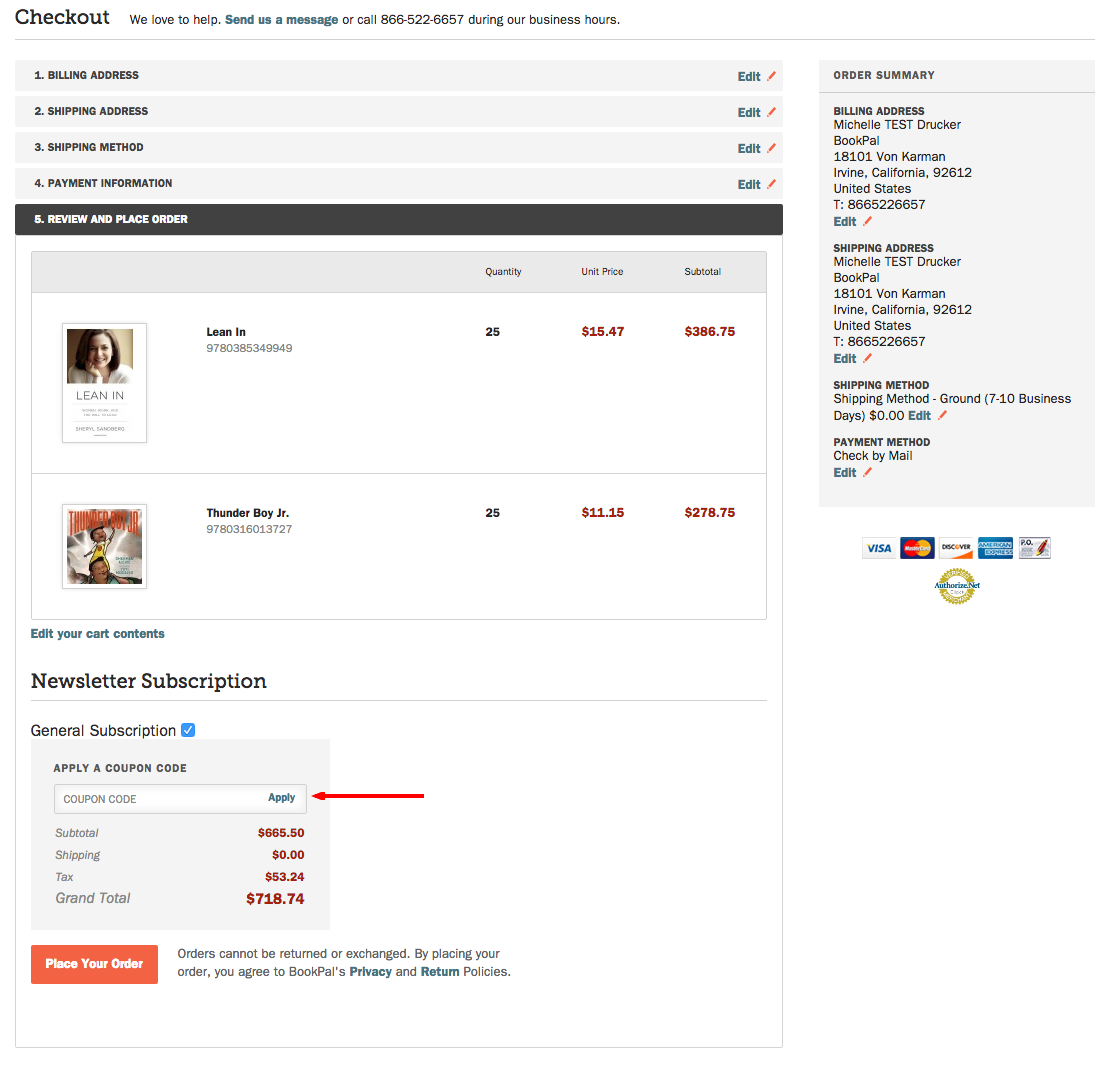Uncheck the General Subscription checkbox

pyautogui.click(x=188, y=730)
